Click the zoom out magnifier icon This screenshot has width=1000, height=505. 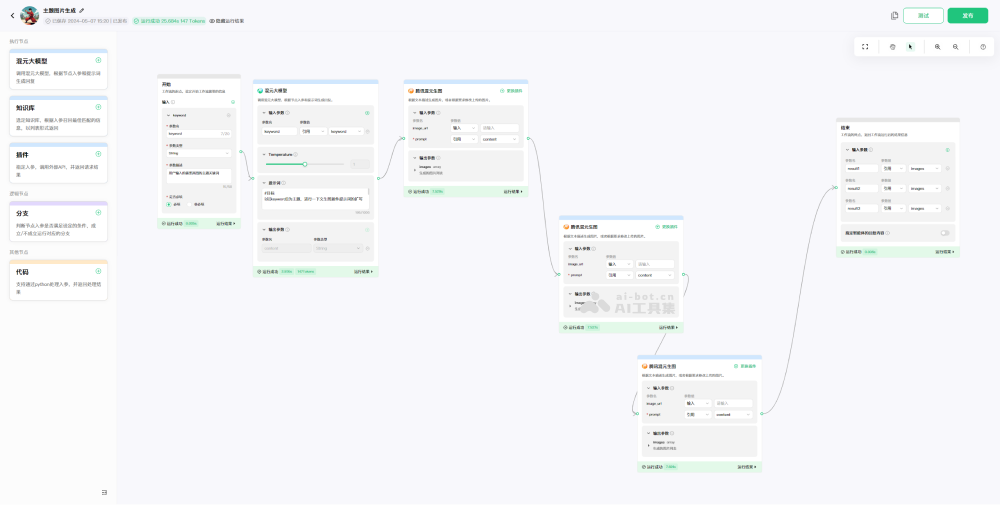[x=956, y=47]
